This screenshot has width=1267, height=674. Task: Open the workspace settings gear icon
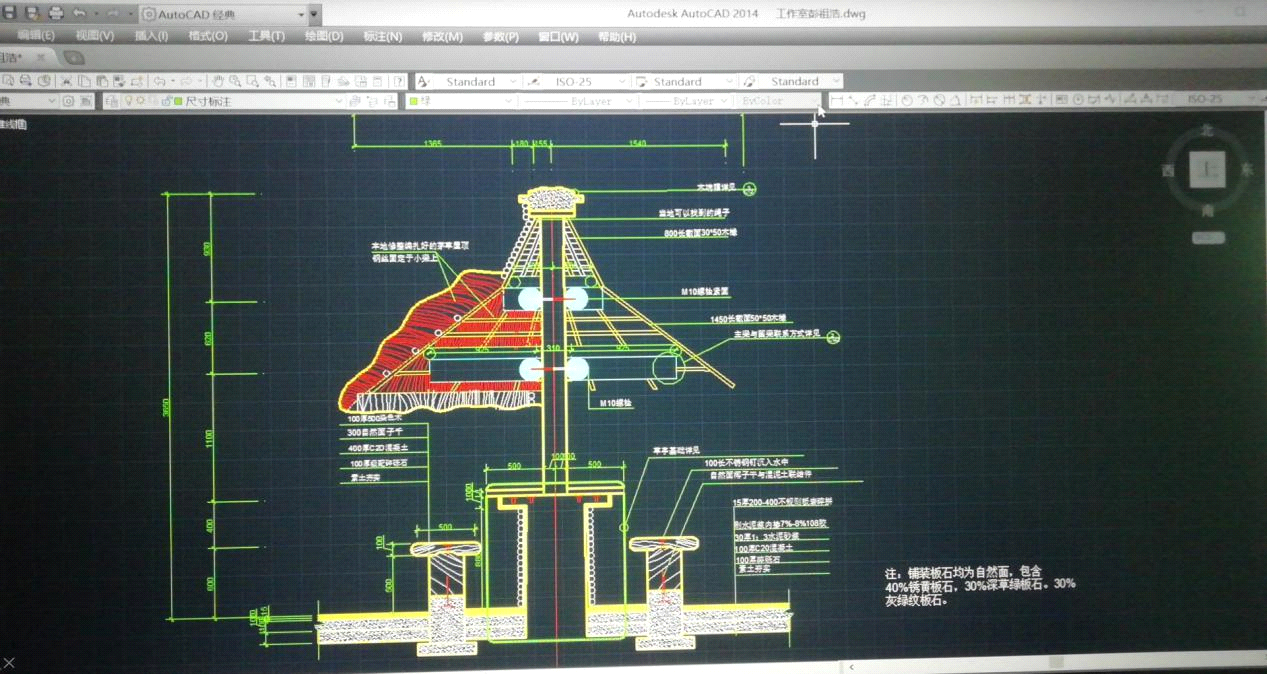69,101
